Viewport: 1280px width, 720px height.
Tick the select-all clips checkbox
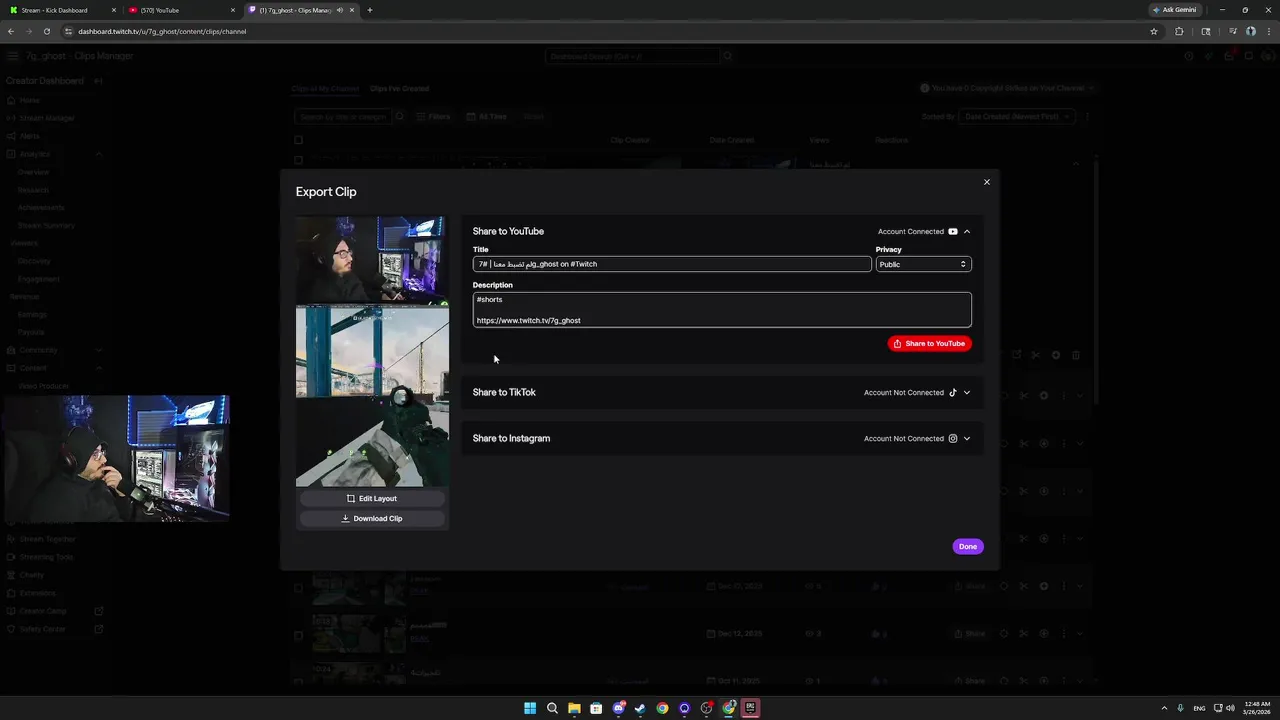click(x=298, y=140)
